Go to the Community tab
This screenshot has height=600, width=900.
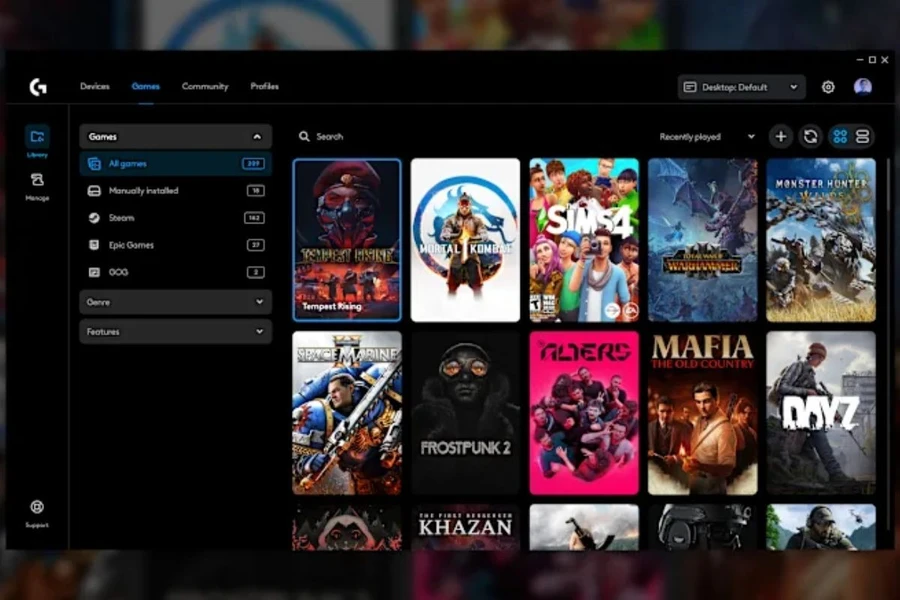tap(205, 87)
